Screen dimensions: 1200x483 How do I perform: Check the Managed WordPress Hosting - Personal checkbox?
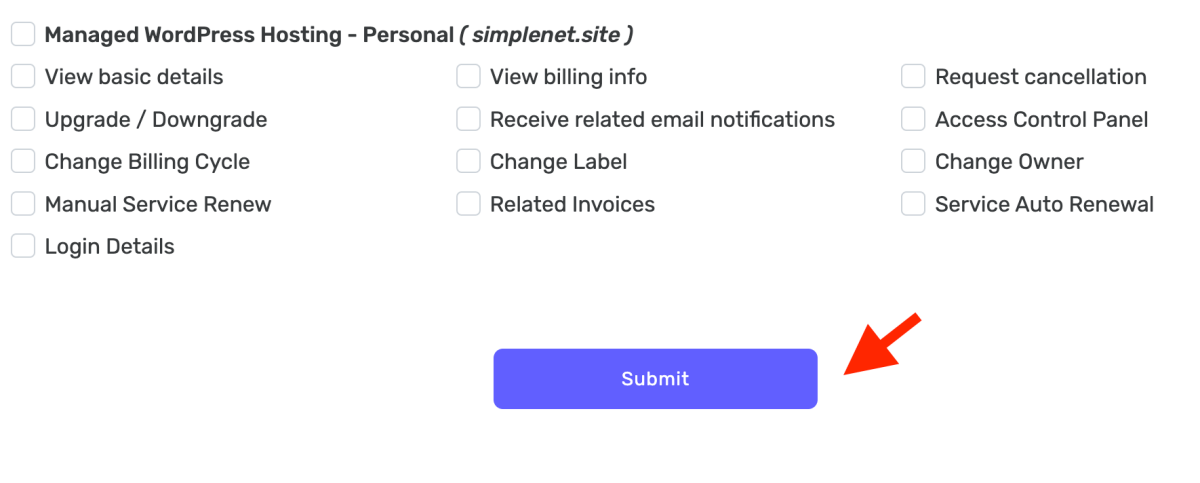[x=23, y=35]
